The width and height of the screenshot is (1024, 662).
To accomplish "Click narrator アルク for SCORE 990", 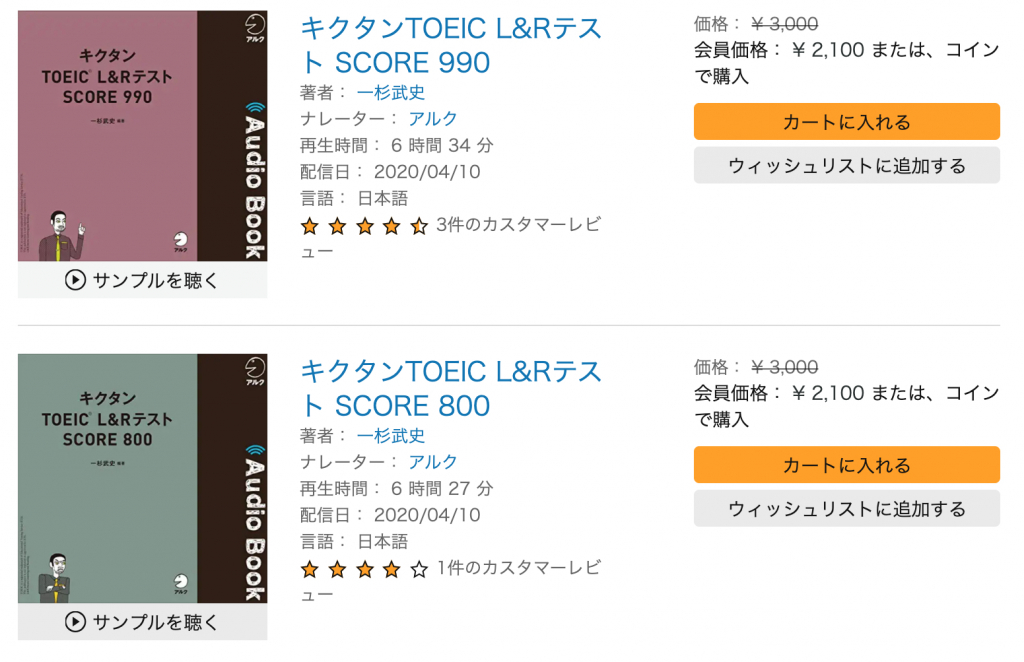I will point(433,119).
